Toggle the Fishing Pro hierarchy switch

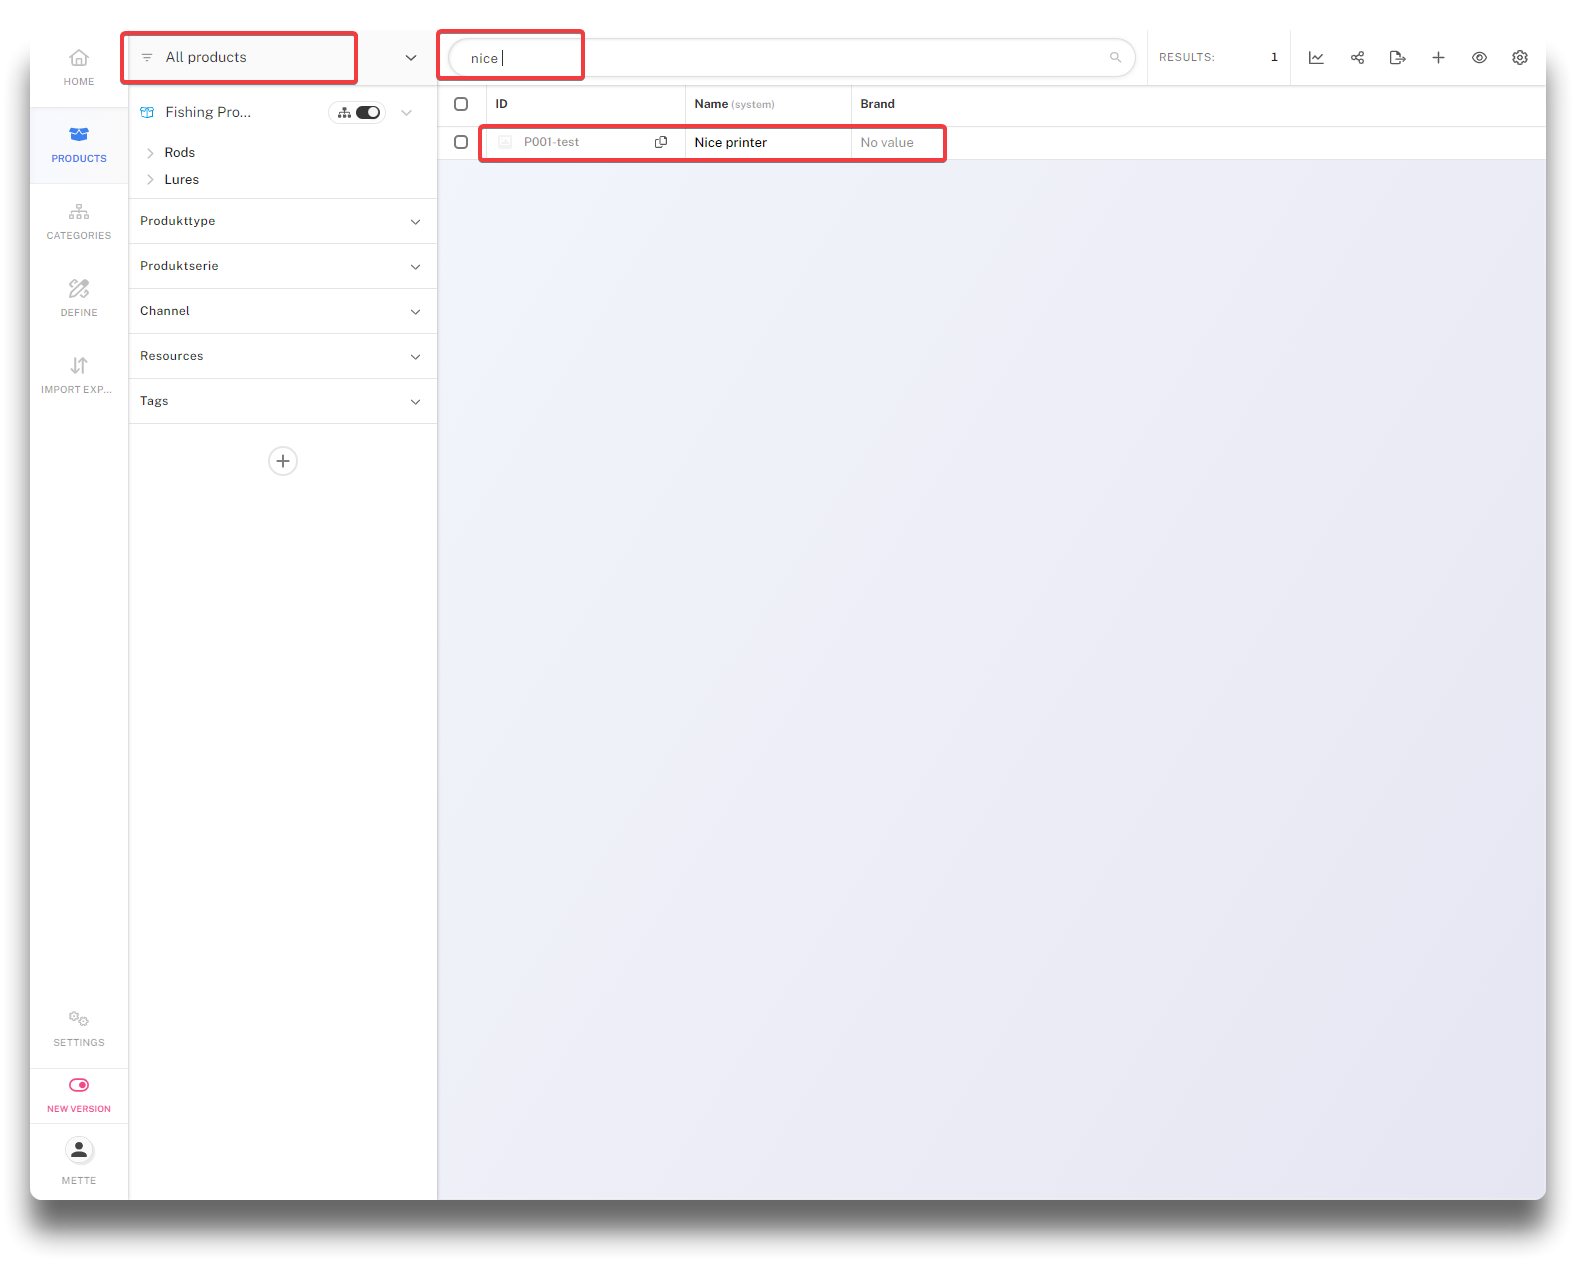pyautogui.click(x=367, y=112)
